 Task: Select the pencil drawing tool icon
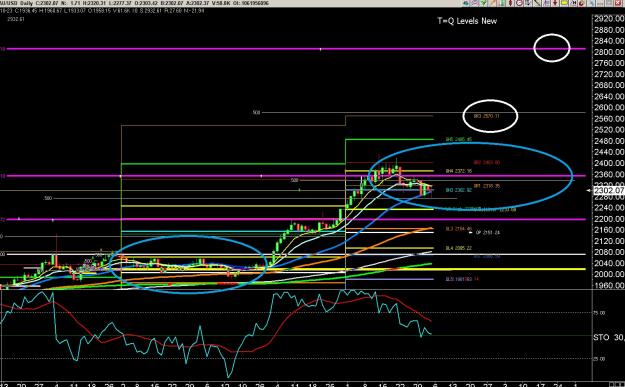coord(493,3)
